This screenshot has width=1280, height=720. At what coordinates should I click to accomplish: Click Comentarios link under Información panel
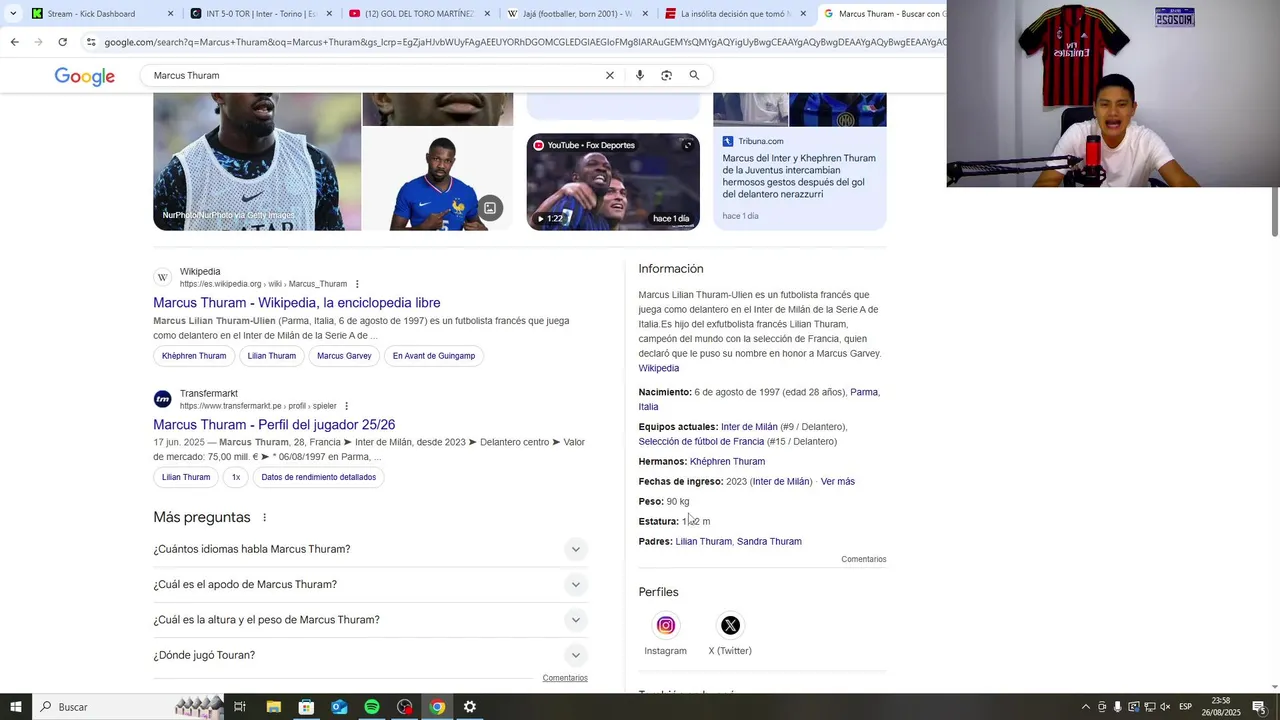864,560
